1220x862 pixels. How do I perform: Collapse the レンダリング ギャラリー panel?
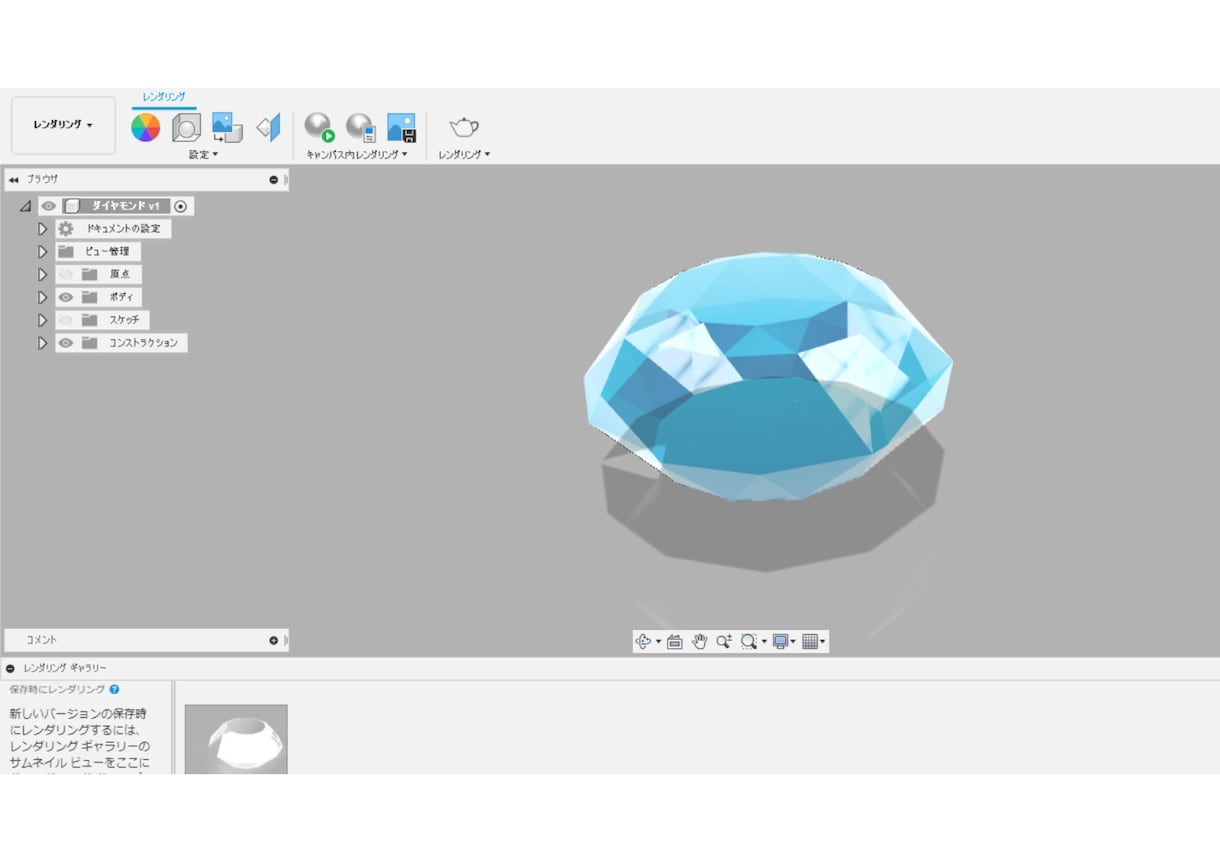10,668
